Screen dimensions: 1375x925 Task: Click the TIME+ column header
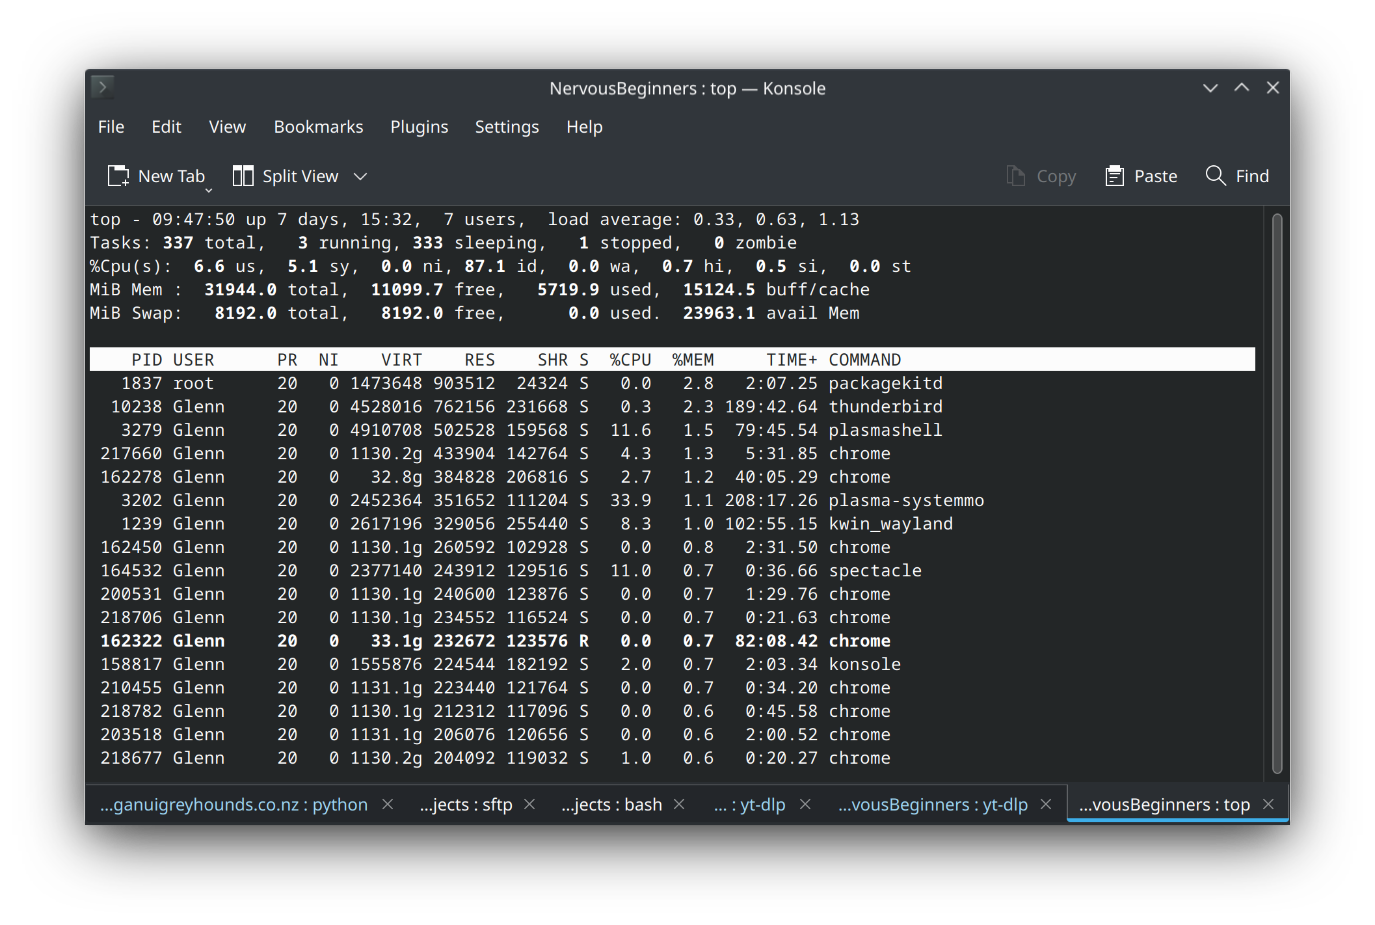(x=792, y=360)
